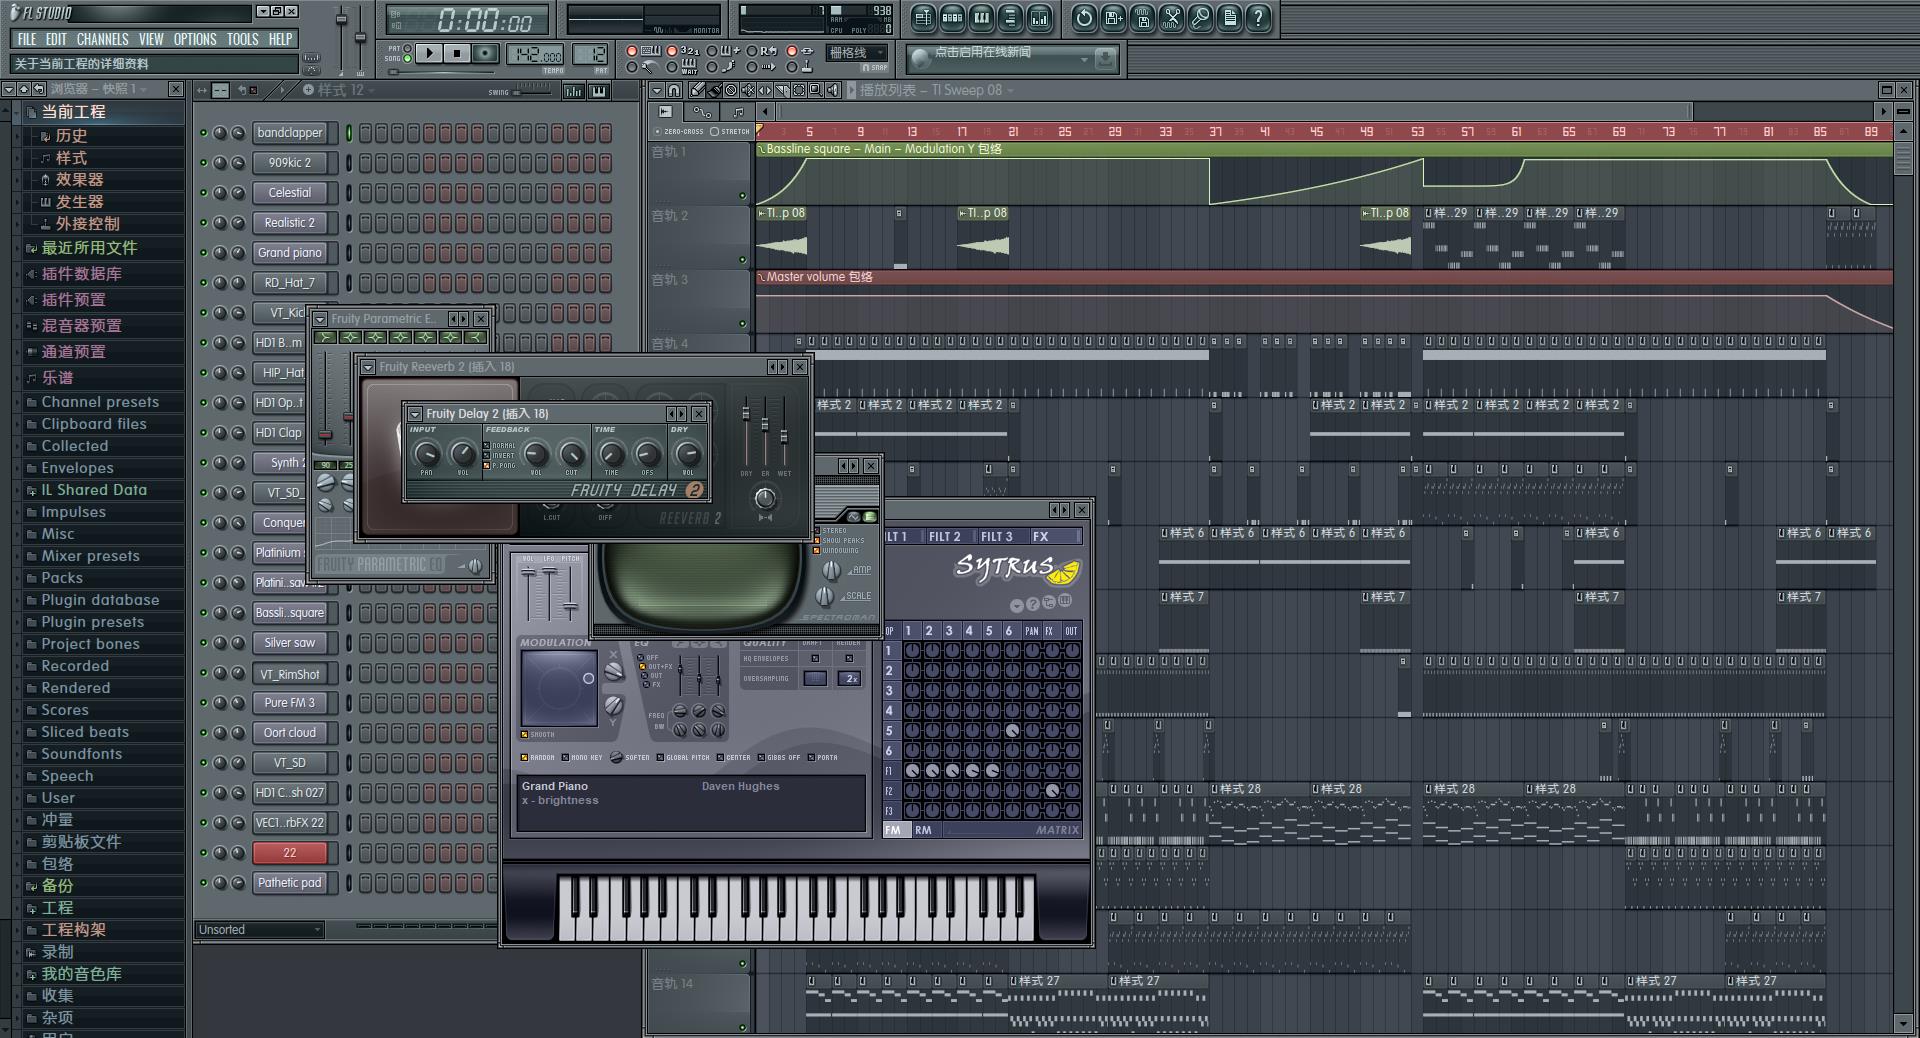This screenshot has height=1038, width=1920.
Task: Select the Grand piano channel button
Action: coord(290,252)
